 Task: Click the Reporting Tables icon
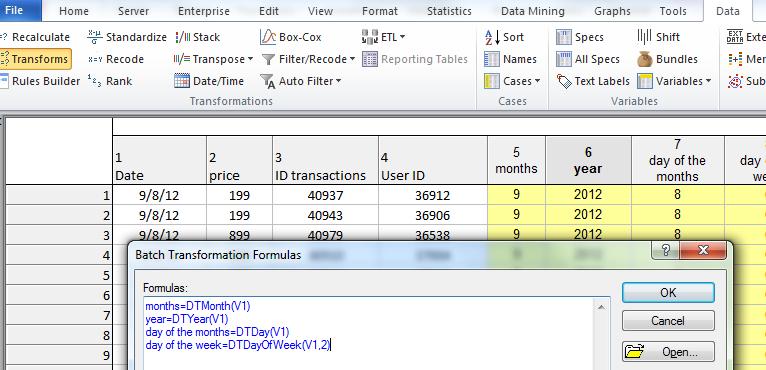click(370, 59)
